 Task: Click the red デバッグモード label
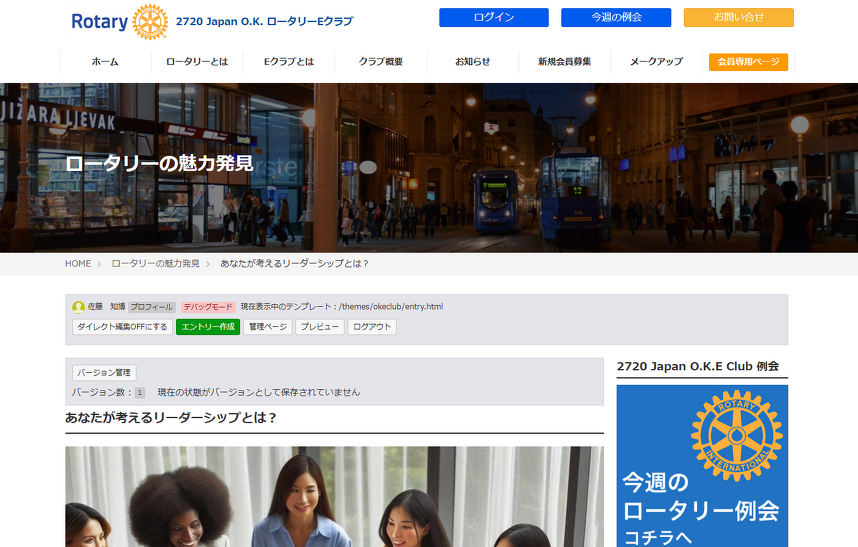208,307
